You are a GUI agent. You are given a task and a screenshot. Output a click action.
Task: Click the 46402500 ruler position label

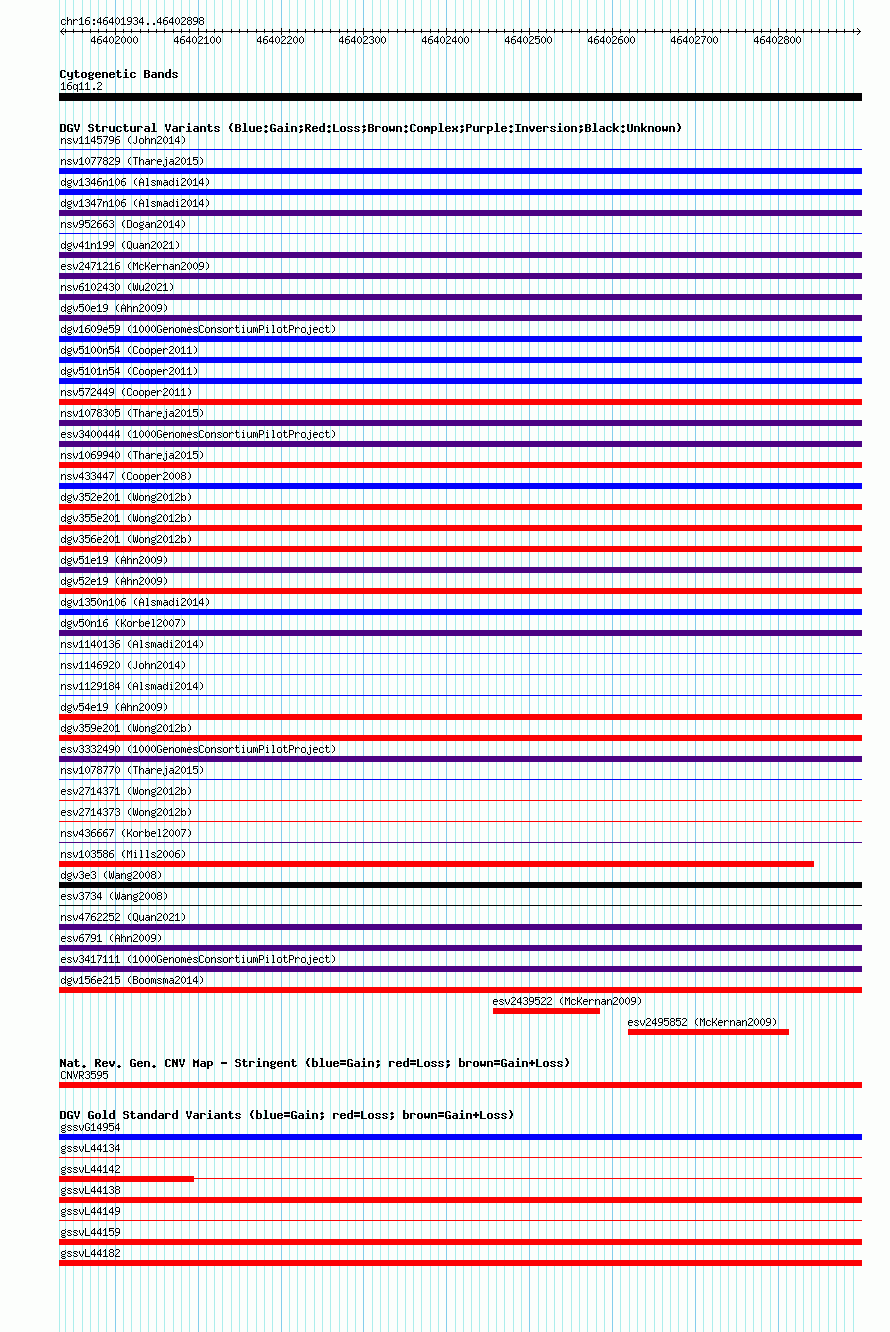pos(528,40)
